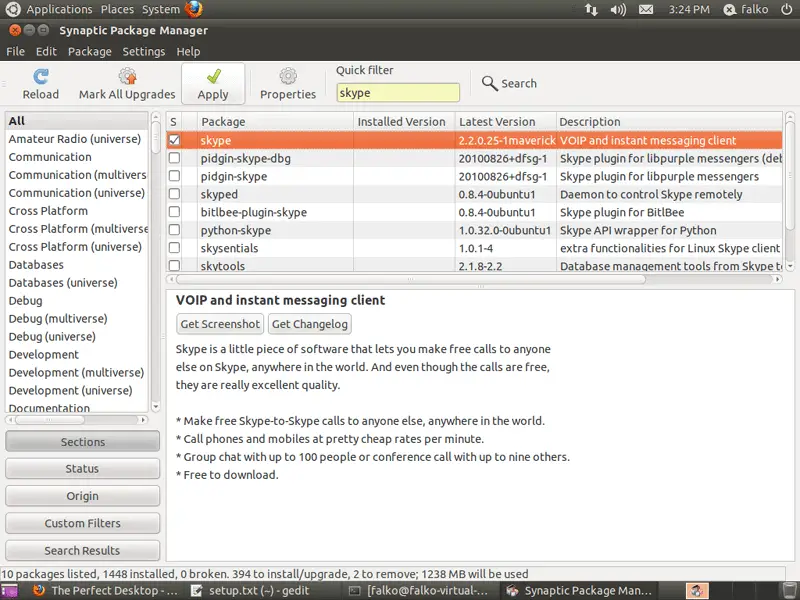Click the Search magnifier icon
This screenshot has height=600, width=800.
[x=489, y=83]
